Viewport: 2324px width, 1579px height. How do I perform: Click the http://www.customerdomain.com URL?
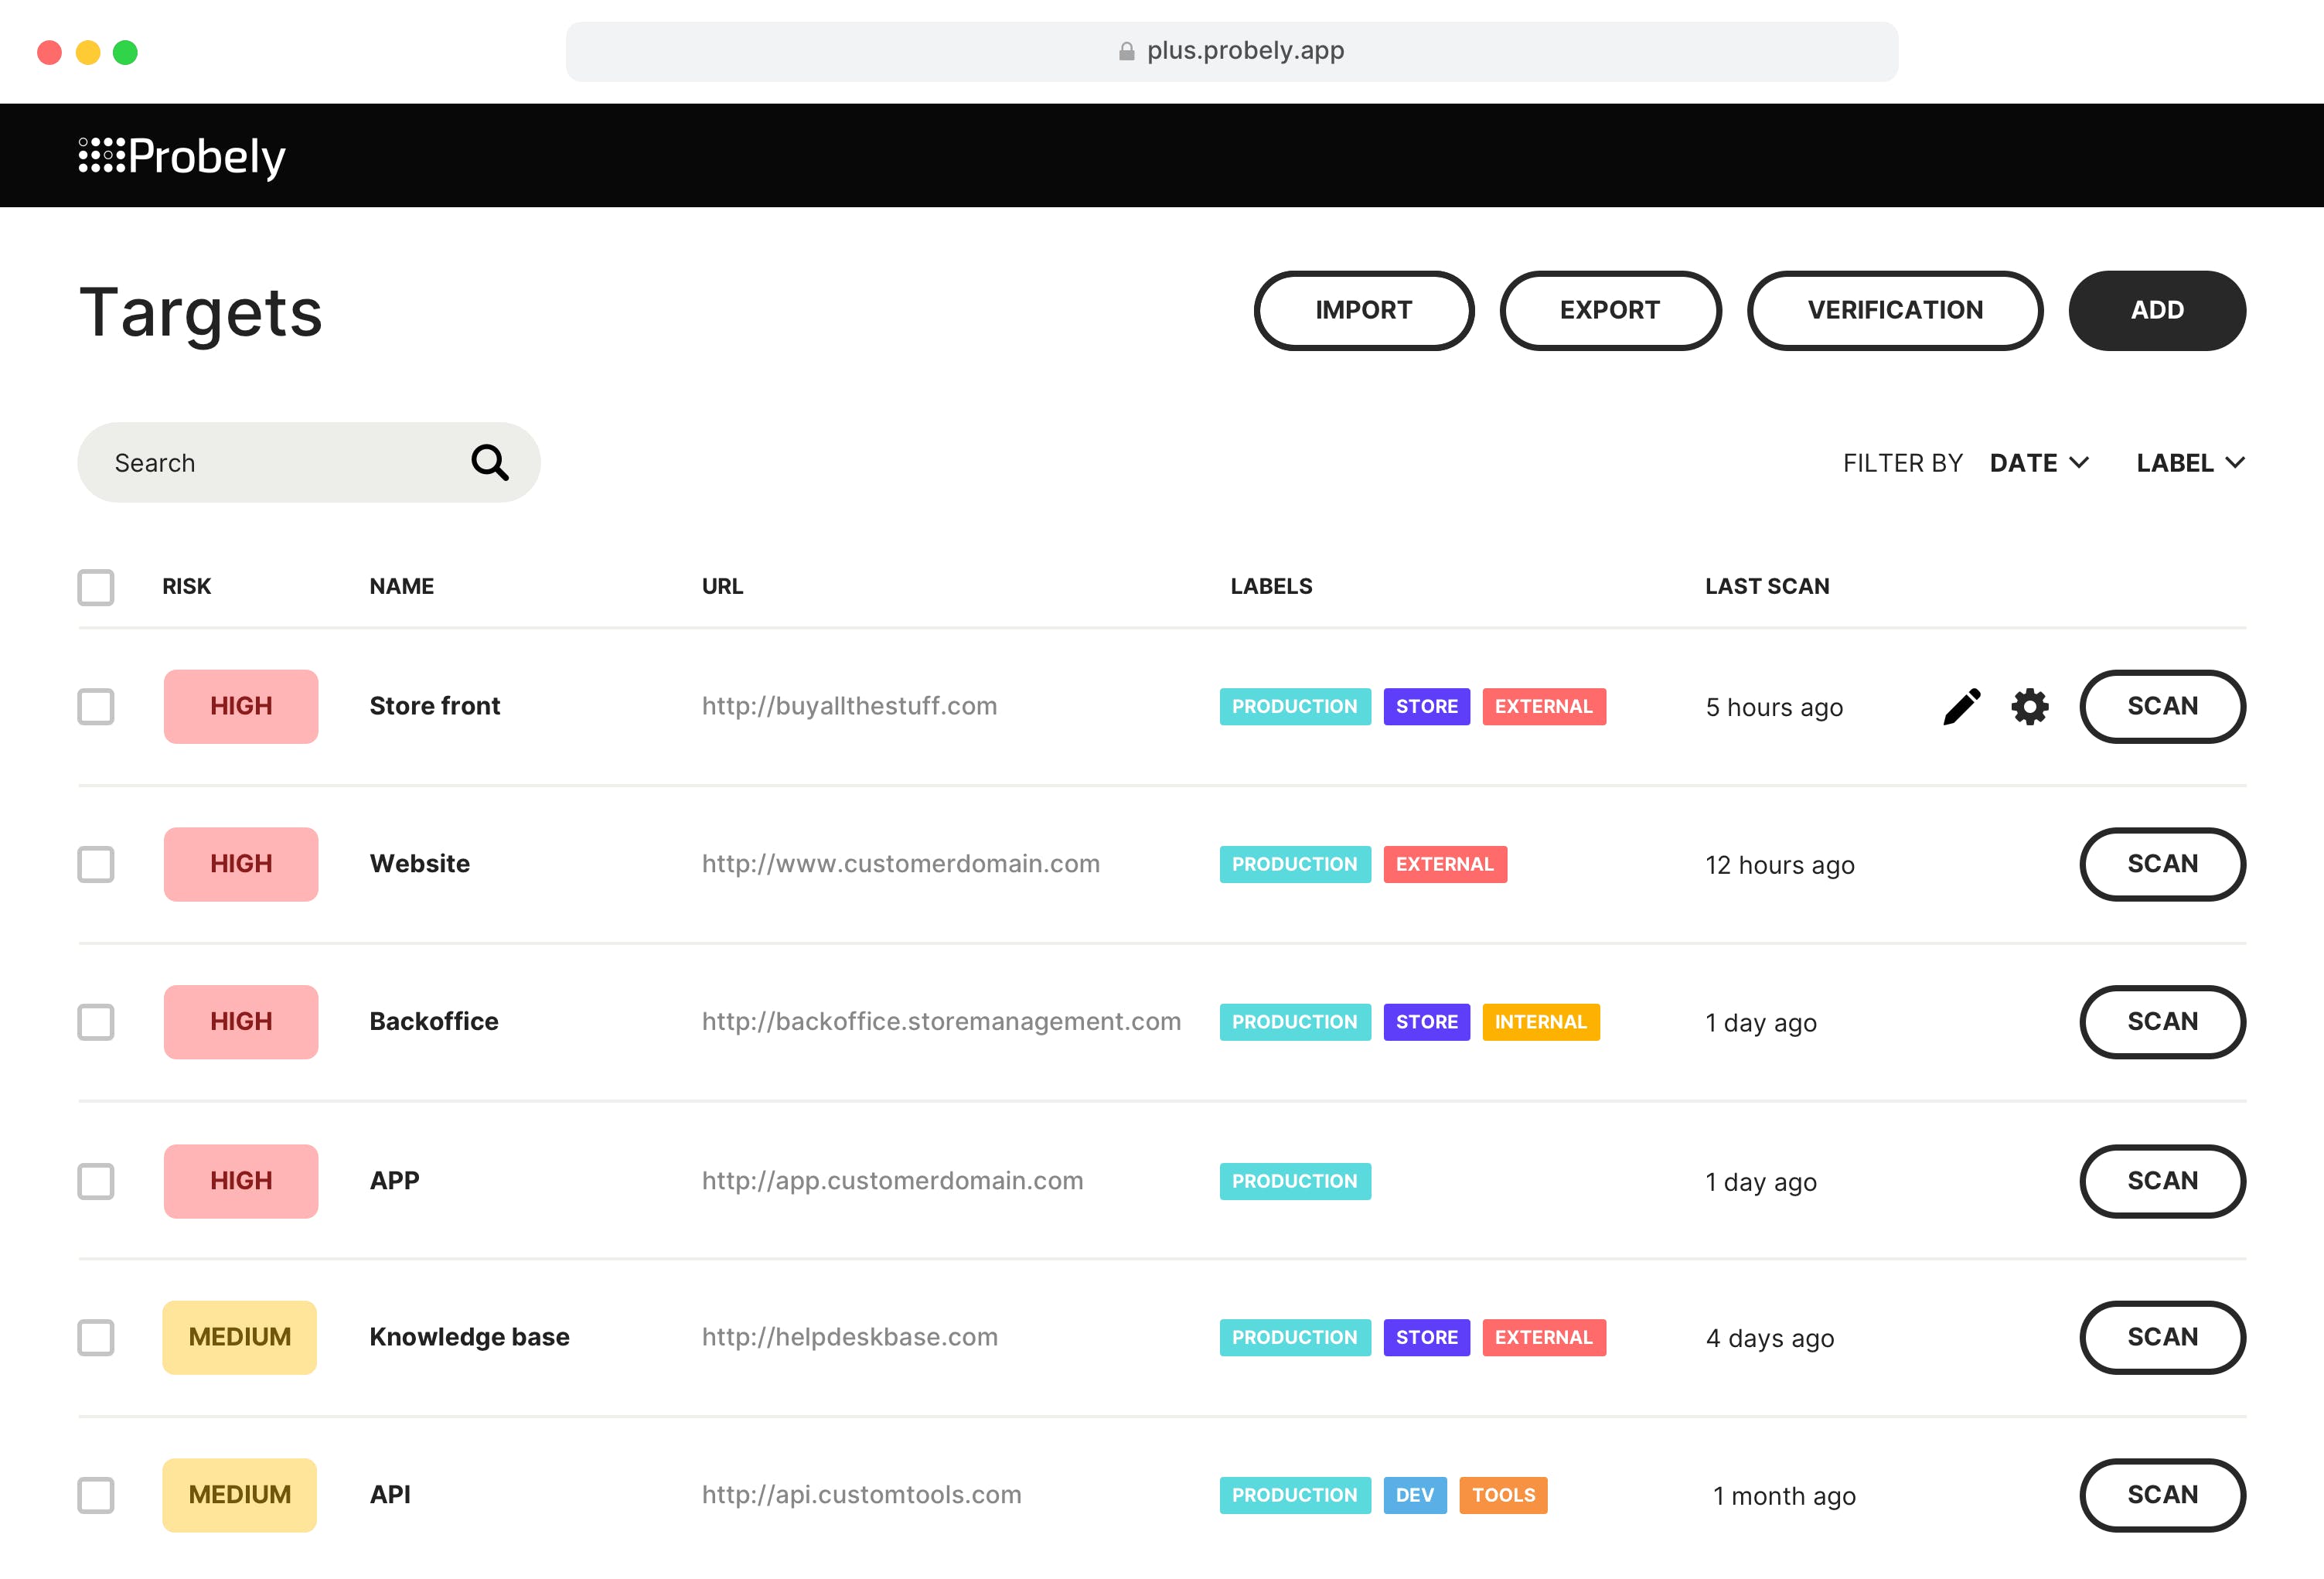900,864
